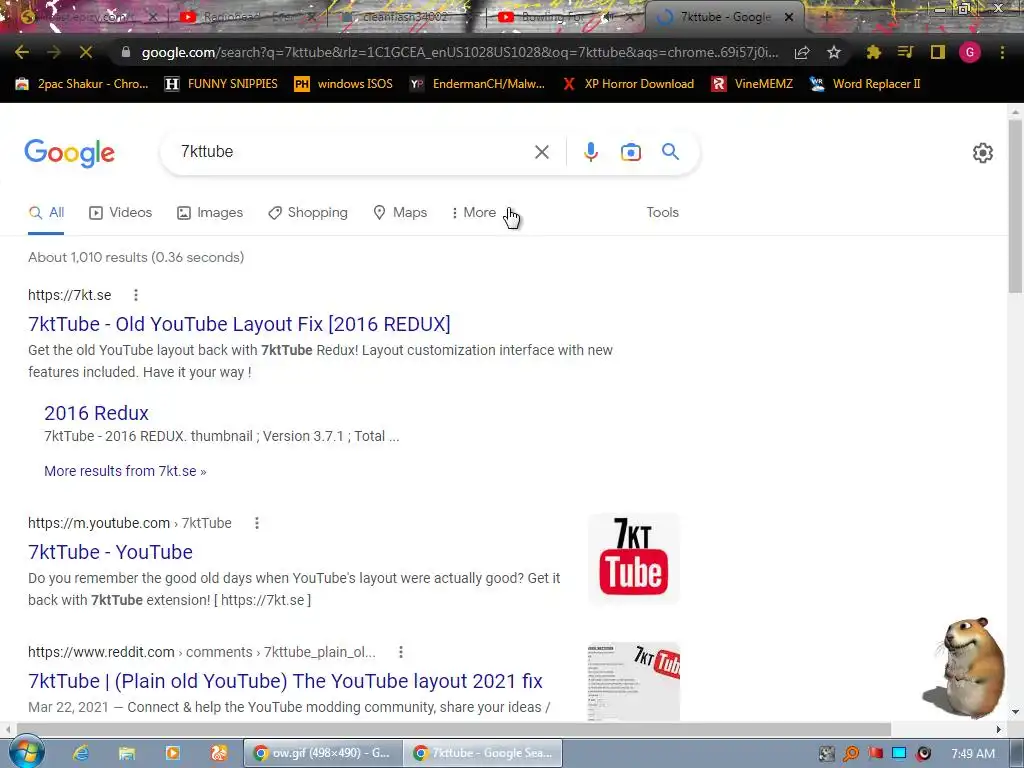This screenshot has height=768, width=1024.
Task: Open the VineMEMZ bookmark
Action: pyautogui.click(x=752, y=84)
